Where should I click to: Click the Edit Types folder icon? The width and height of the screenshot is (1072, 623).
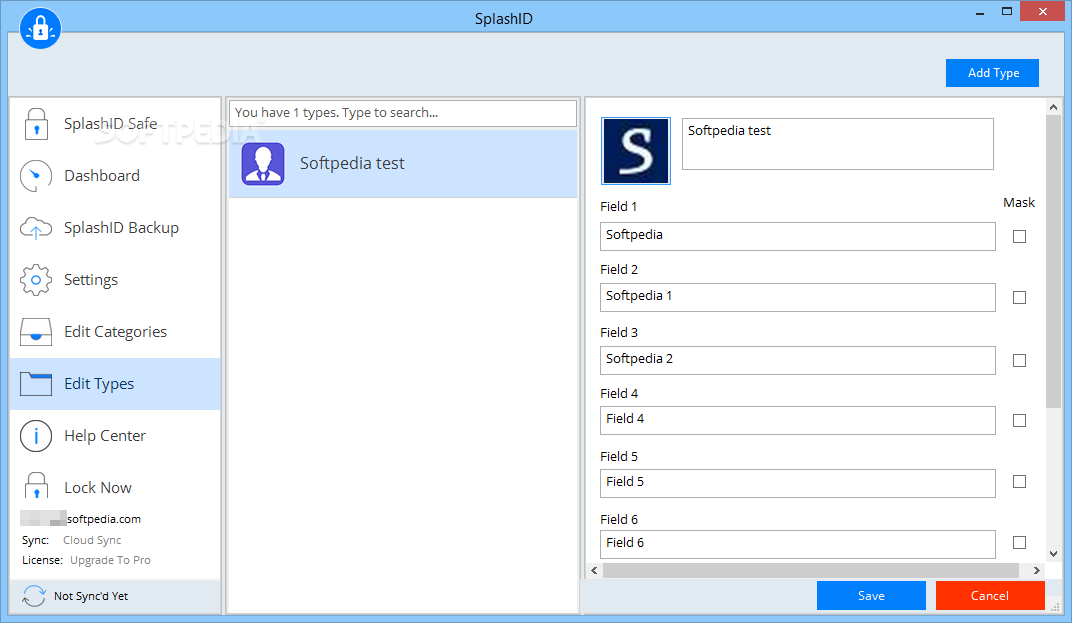pos(36,384)
